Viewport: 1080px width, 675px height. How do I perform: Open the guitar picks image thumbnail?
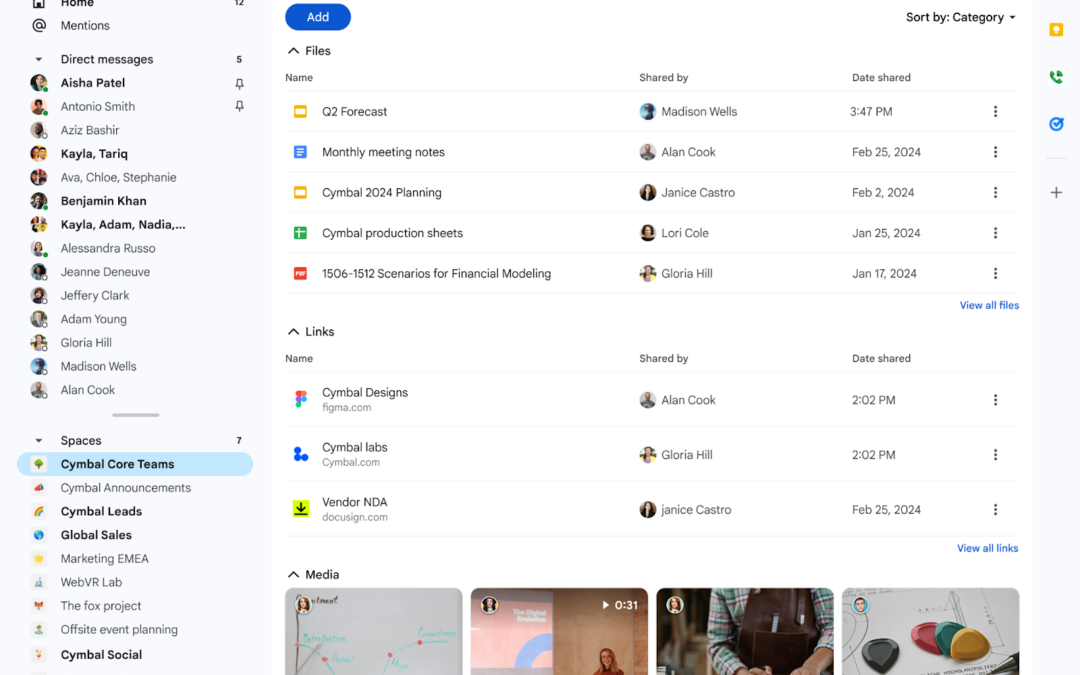931,632
